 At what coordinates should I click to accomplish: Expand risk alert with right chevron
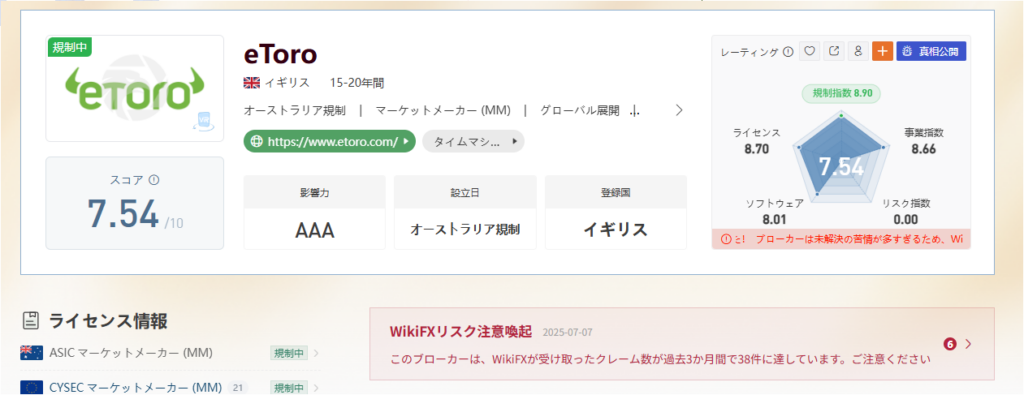click(968, 344)
